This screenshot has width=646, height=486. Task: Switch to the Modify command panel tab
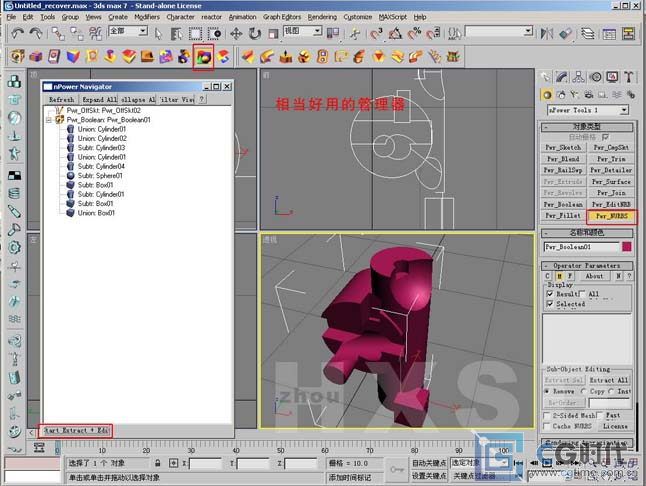tap(562, 77)
